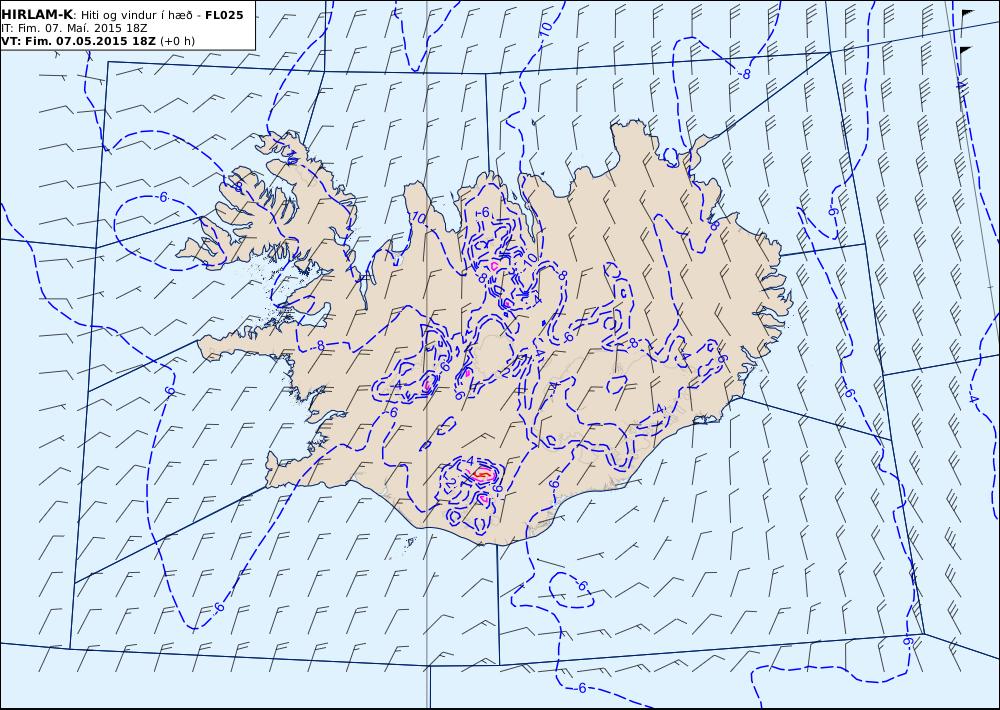Click the (+0 h) forecast offset text
This screenshot has height=710, width=1000.
[177, 41]
